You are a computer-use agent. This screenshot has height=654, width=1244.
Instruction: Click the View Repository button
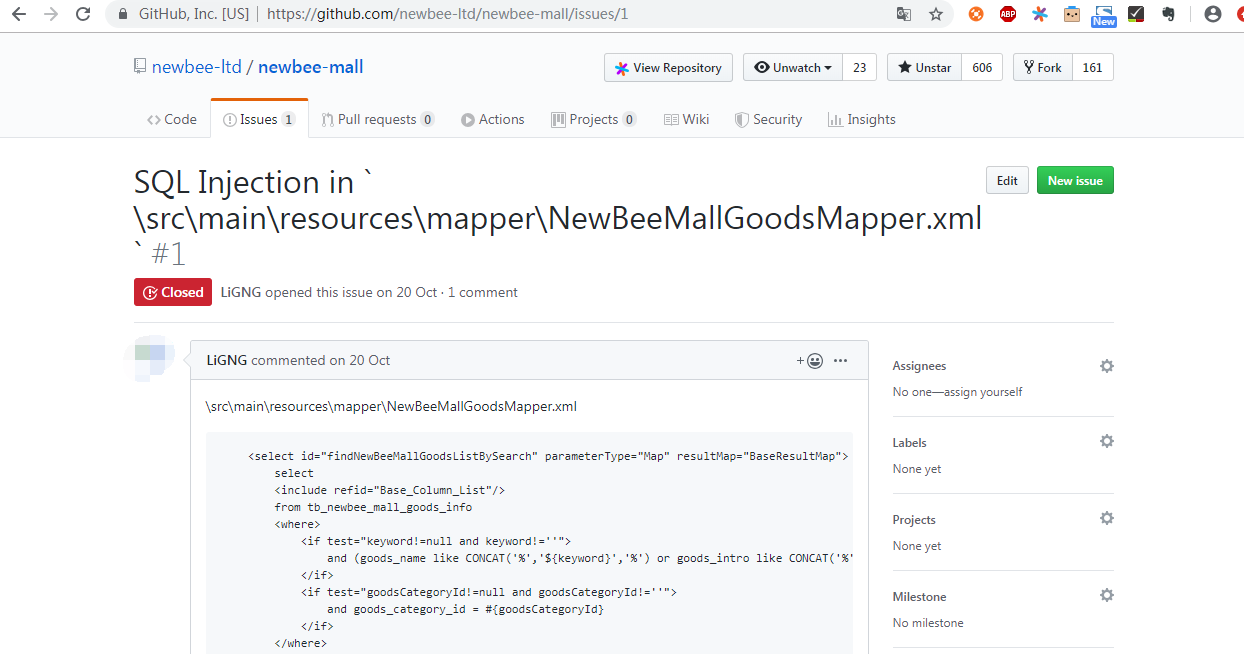[x=668, y=67]
